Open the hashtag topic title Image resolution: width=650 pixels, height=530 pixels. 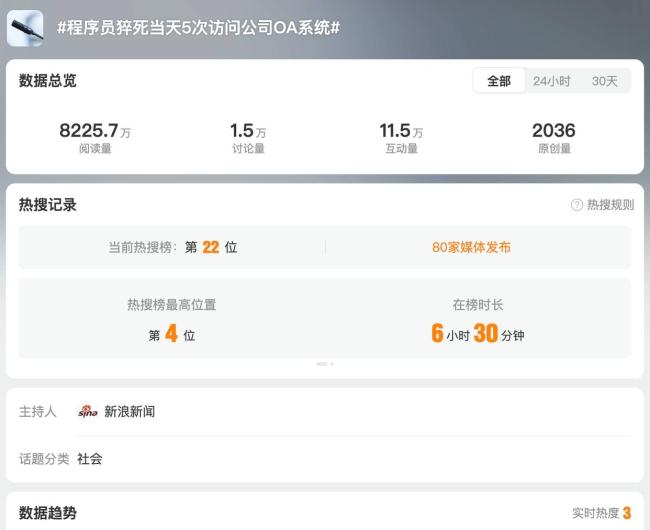(x=198, y=28)
